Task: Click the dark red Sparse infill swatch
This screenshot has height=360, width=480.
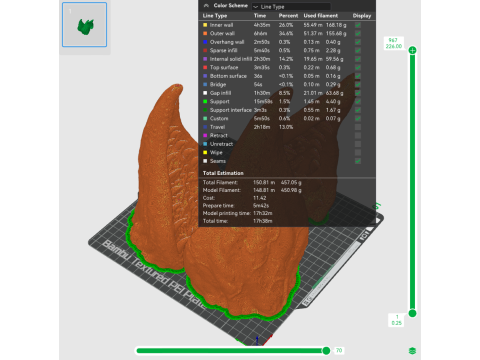Action: (x=205, y=50)
